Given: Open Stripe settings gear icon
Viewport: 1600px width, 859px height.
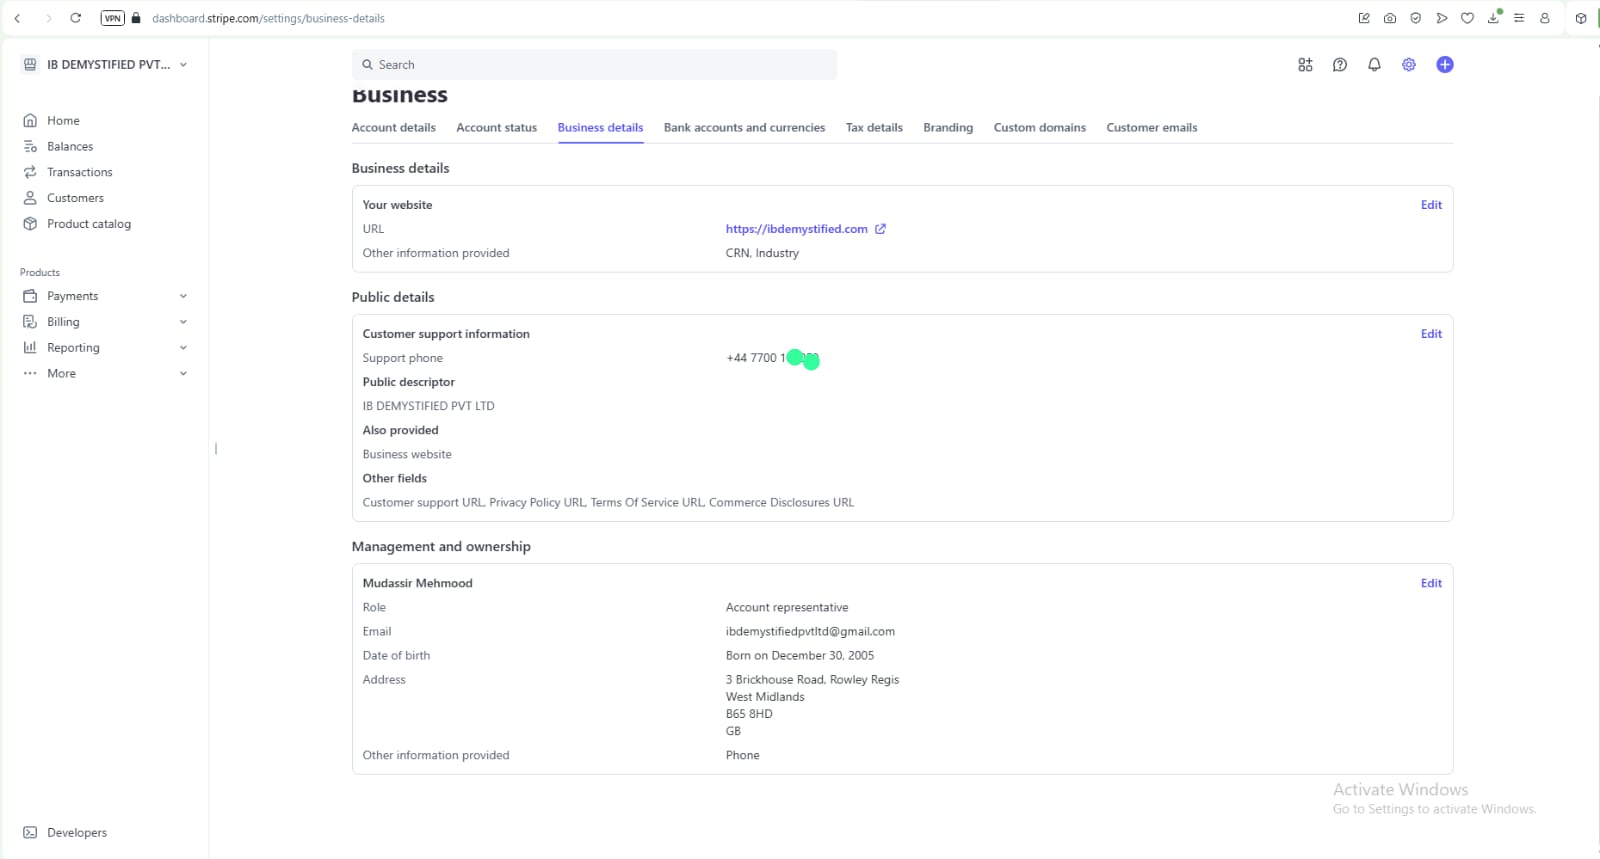Looking at the screenshot, I should (x=1408, y=65).
